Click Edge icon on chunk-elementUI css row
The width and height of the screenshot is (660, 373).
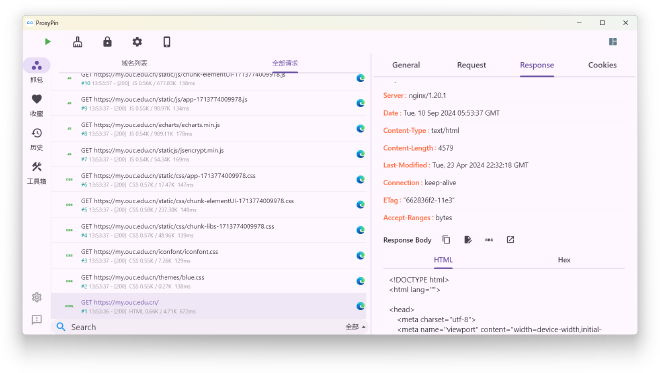point(360,205)
